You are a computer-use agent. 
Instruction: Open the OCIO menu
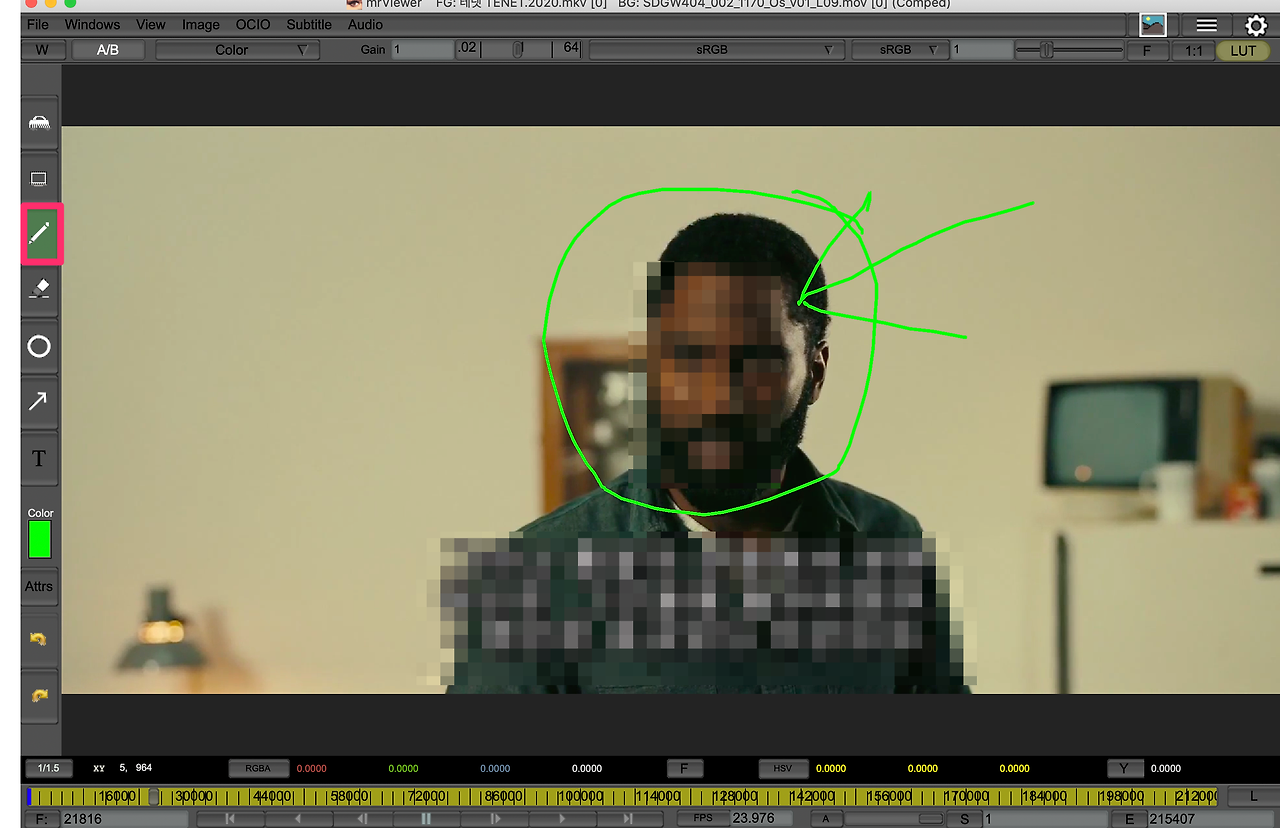(x=253, y=24)
